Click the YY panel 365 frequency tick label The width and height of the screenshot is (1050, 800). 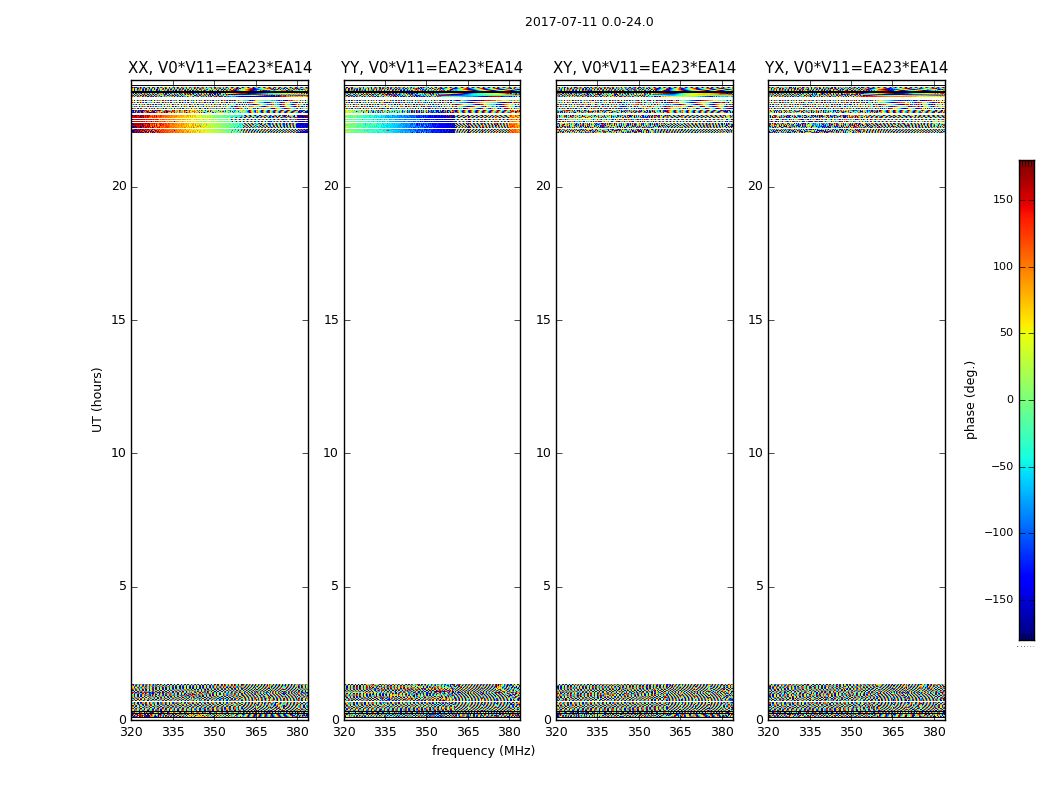[x=468, y=732]
